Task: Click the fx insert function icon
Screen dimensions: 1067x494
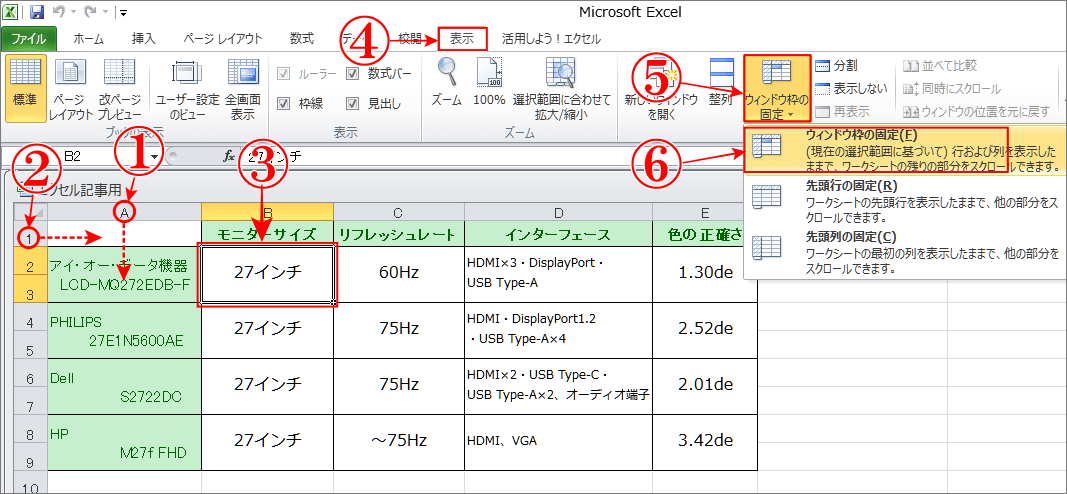Action: click(x=229, y=157)
